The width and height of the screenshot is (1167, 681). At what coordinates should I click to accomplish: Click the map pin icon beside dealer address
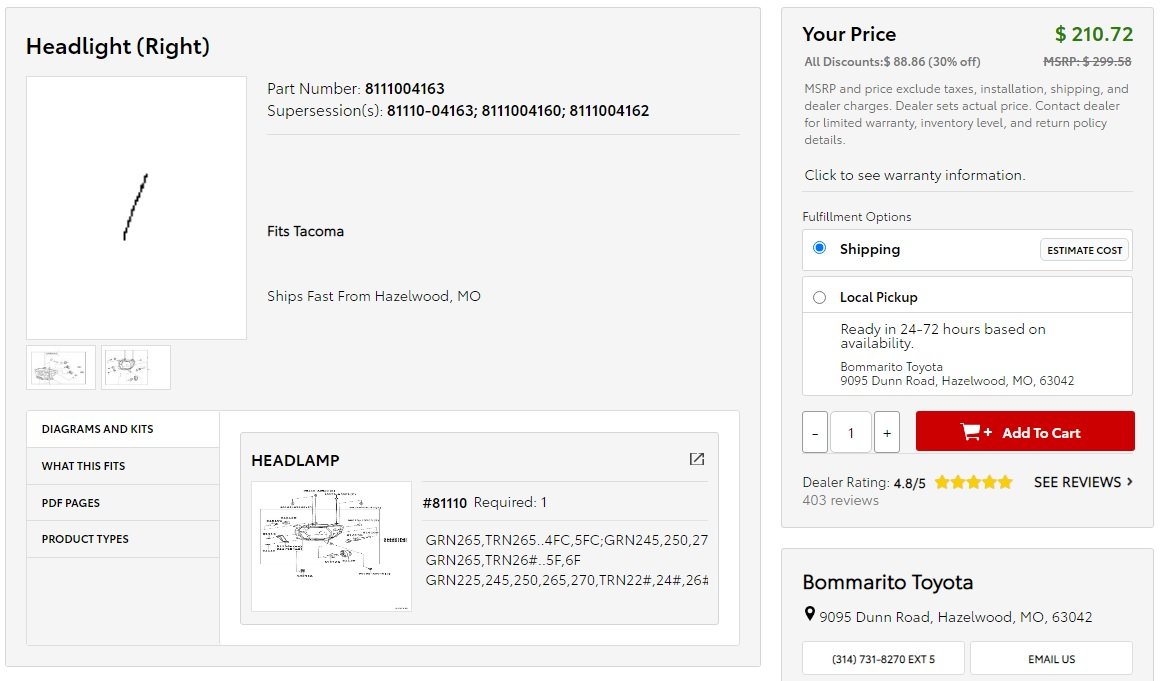point(810,615)
